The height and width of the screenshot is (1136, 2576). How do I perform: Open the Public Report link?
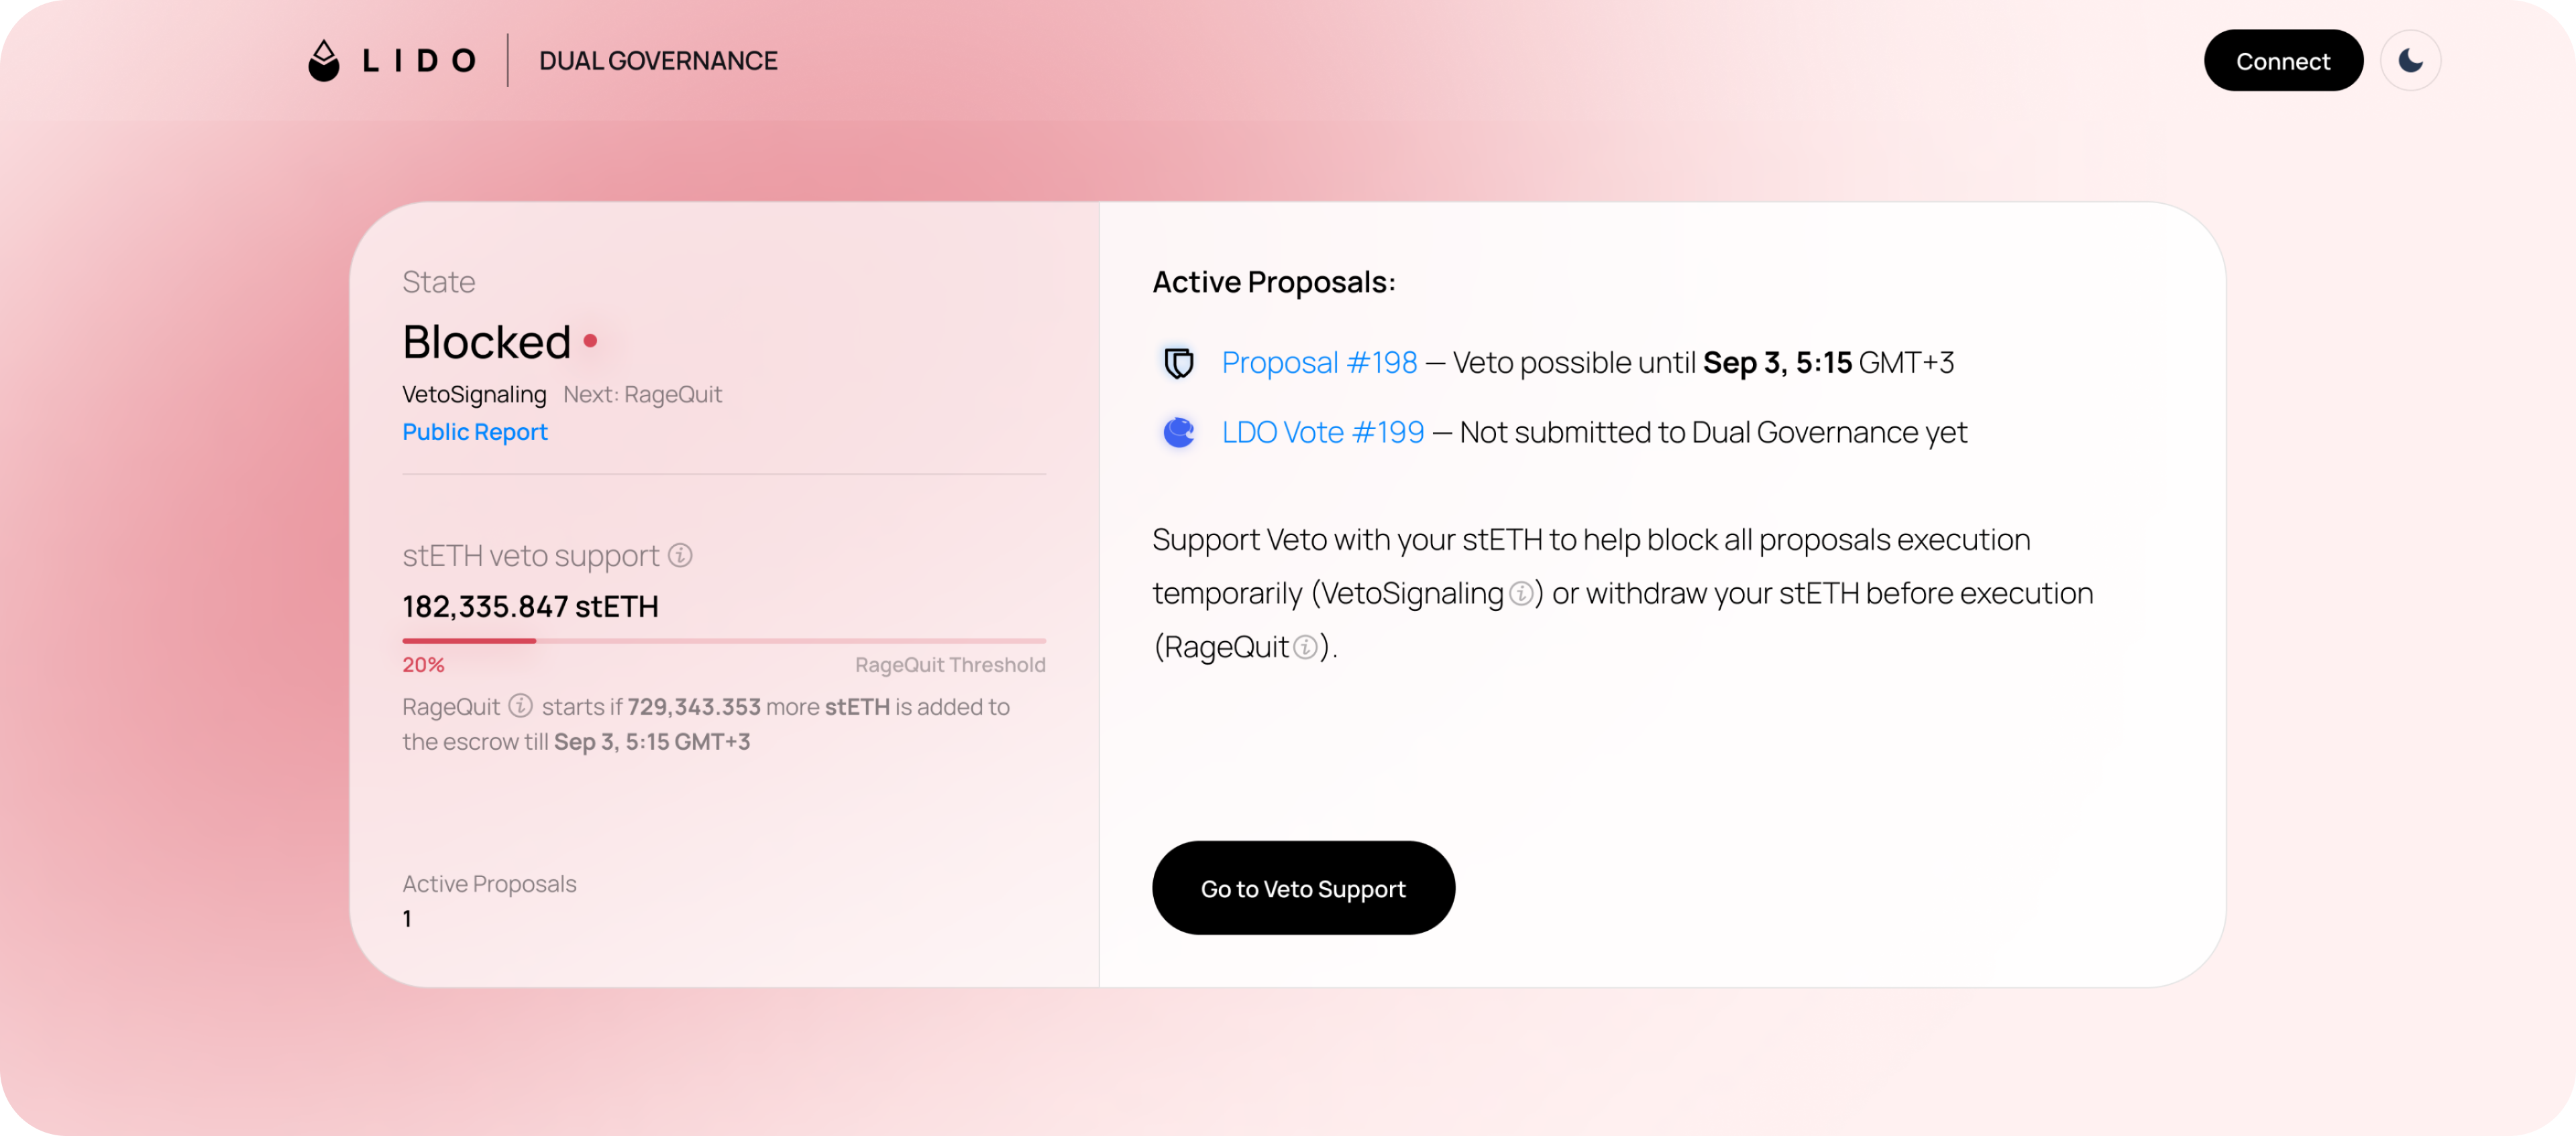pyautogui.click(x=475, y=432)
